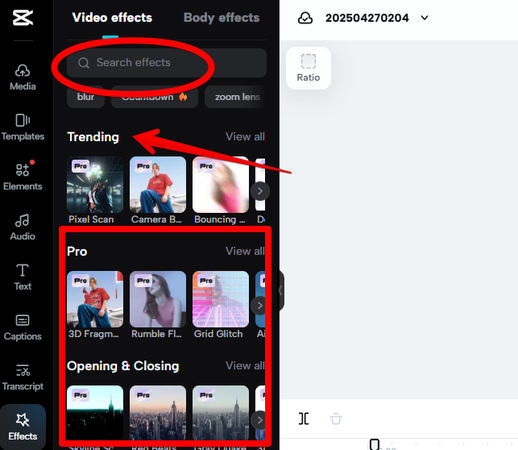Viewport: 518px width, 450px height.
Task: Select the Effects sidebar item
Action: pyautogui.click(x=22, y=427)
